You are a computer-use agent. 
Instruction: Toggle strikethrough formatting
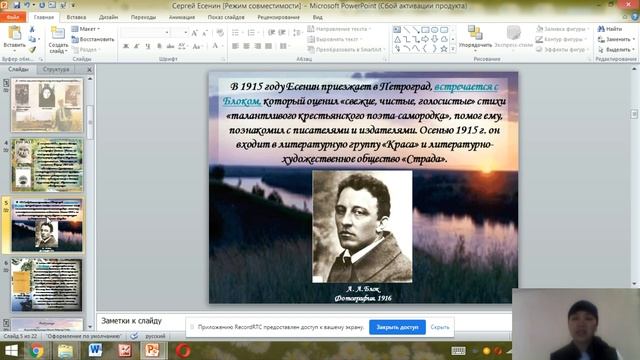tap(170, 46)
